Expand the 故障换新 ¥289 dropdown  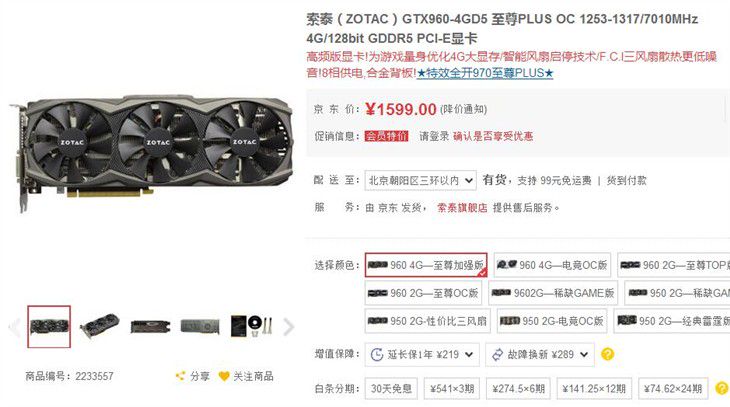(x=540, y=354)
